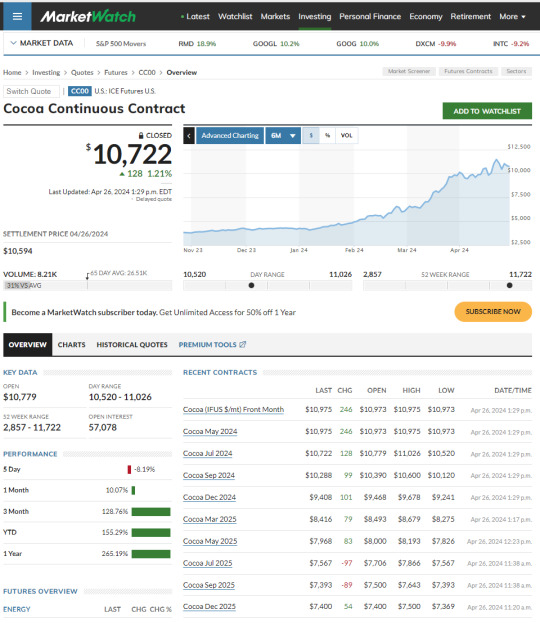
Task: Click GOOG ticker in movers bar
Action: tap(358, 43)
